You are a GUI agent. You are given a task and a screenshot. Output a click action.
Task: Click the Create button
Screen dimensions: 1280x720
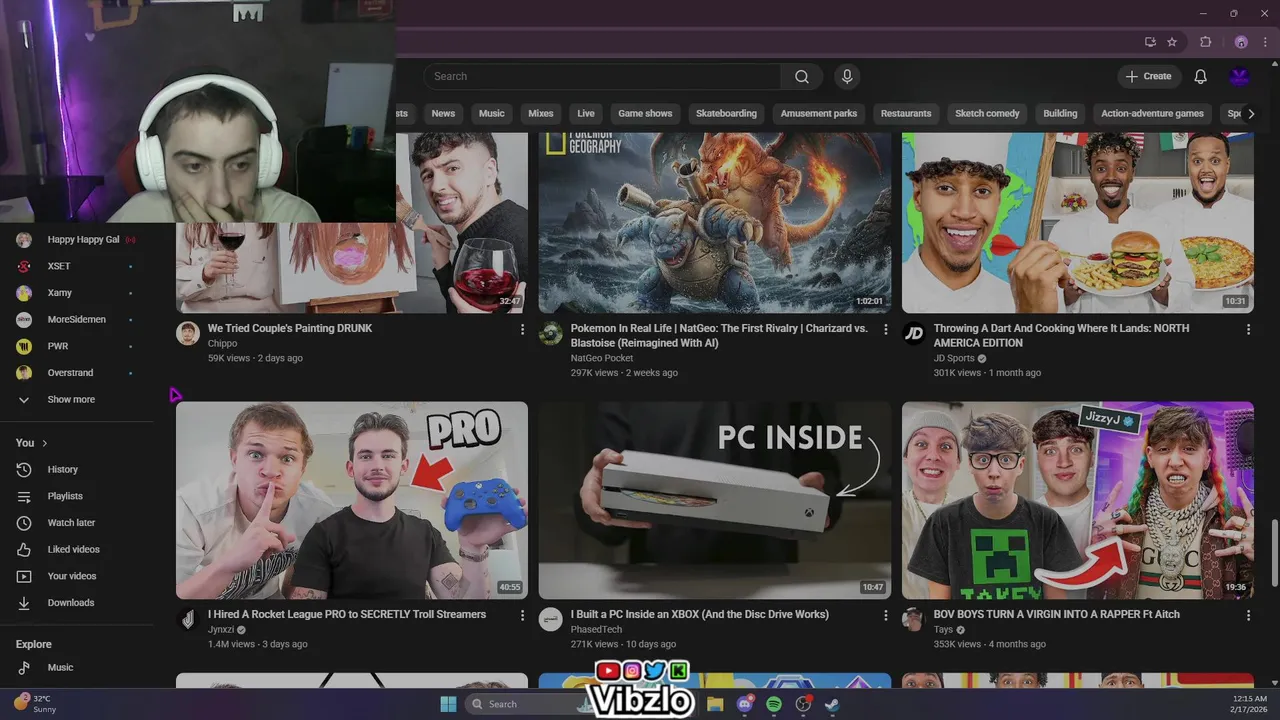pyautogui.click(x=1149, y=77)
